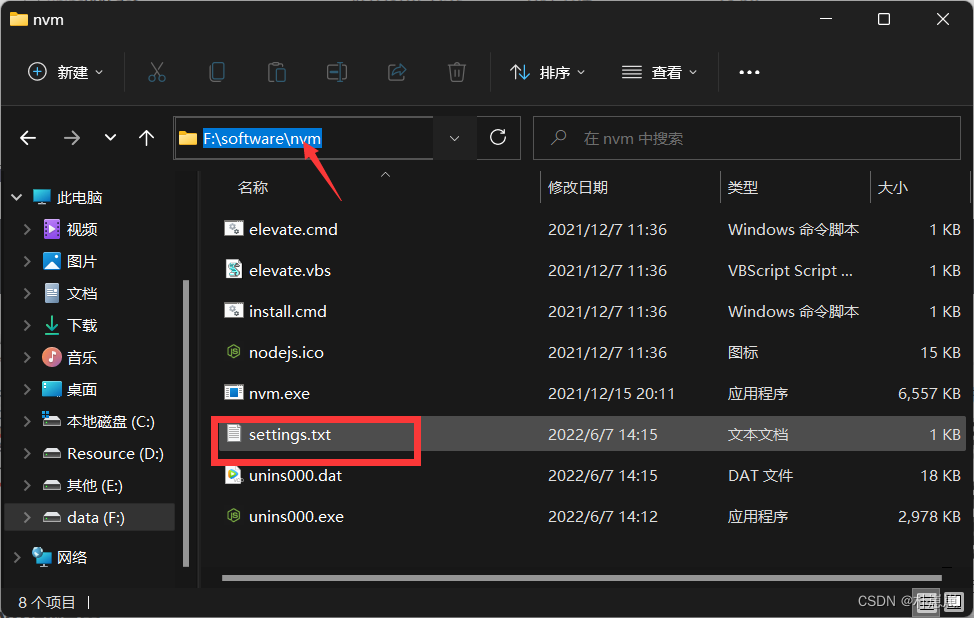
Task: Click the Delete icon
Action: pyautogui.click(x=456, y=71)
